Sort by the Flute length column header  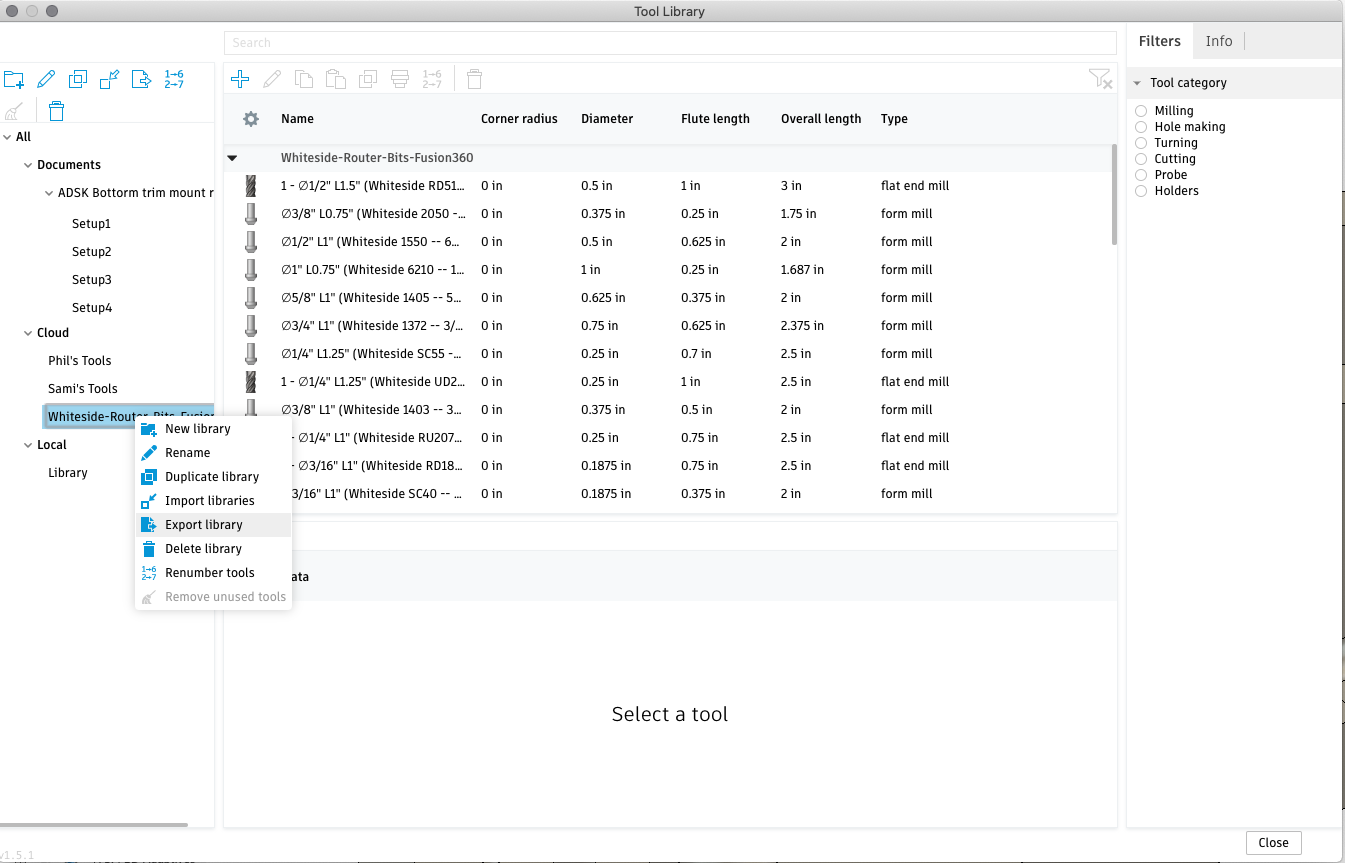pos(715,119)
